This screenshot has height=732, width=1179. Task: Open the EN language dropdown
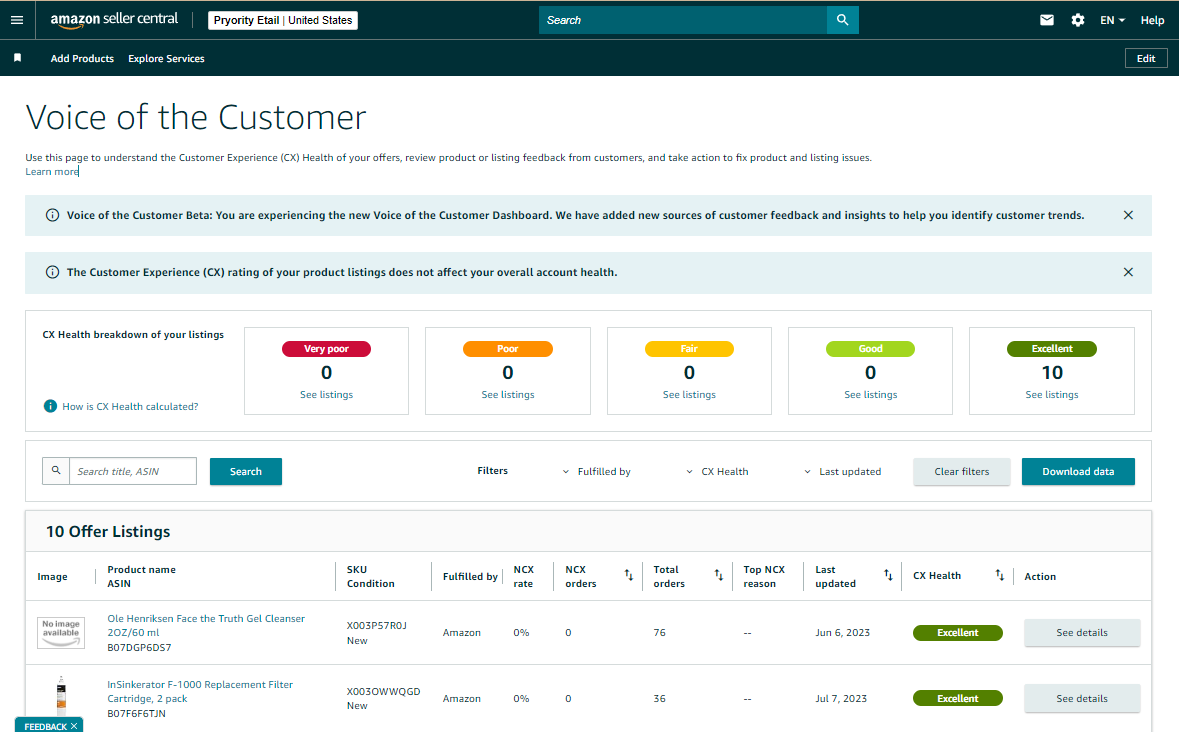[x=1112, y=20]
